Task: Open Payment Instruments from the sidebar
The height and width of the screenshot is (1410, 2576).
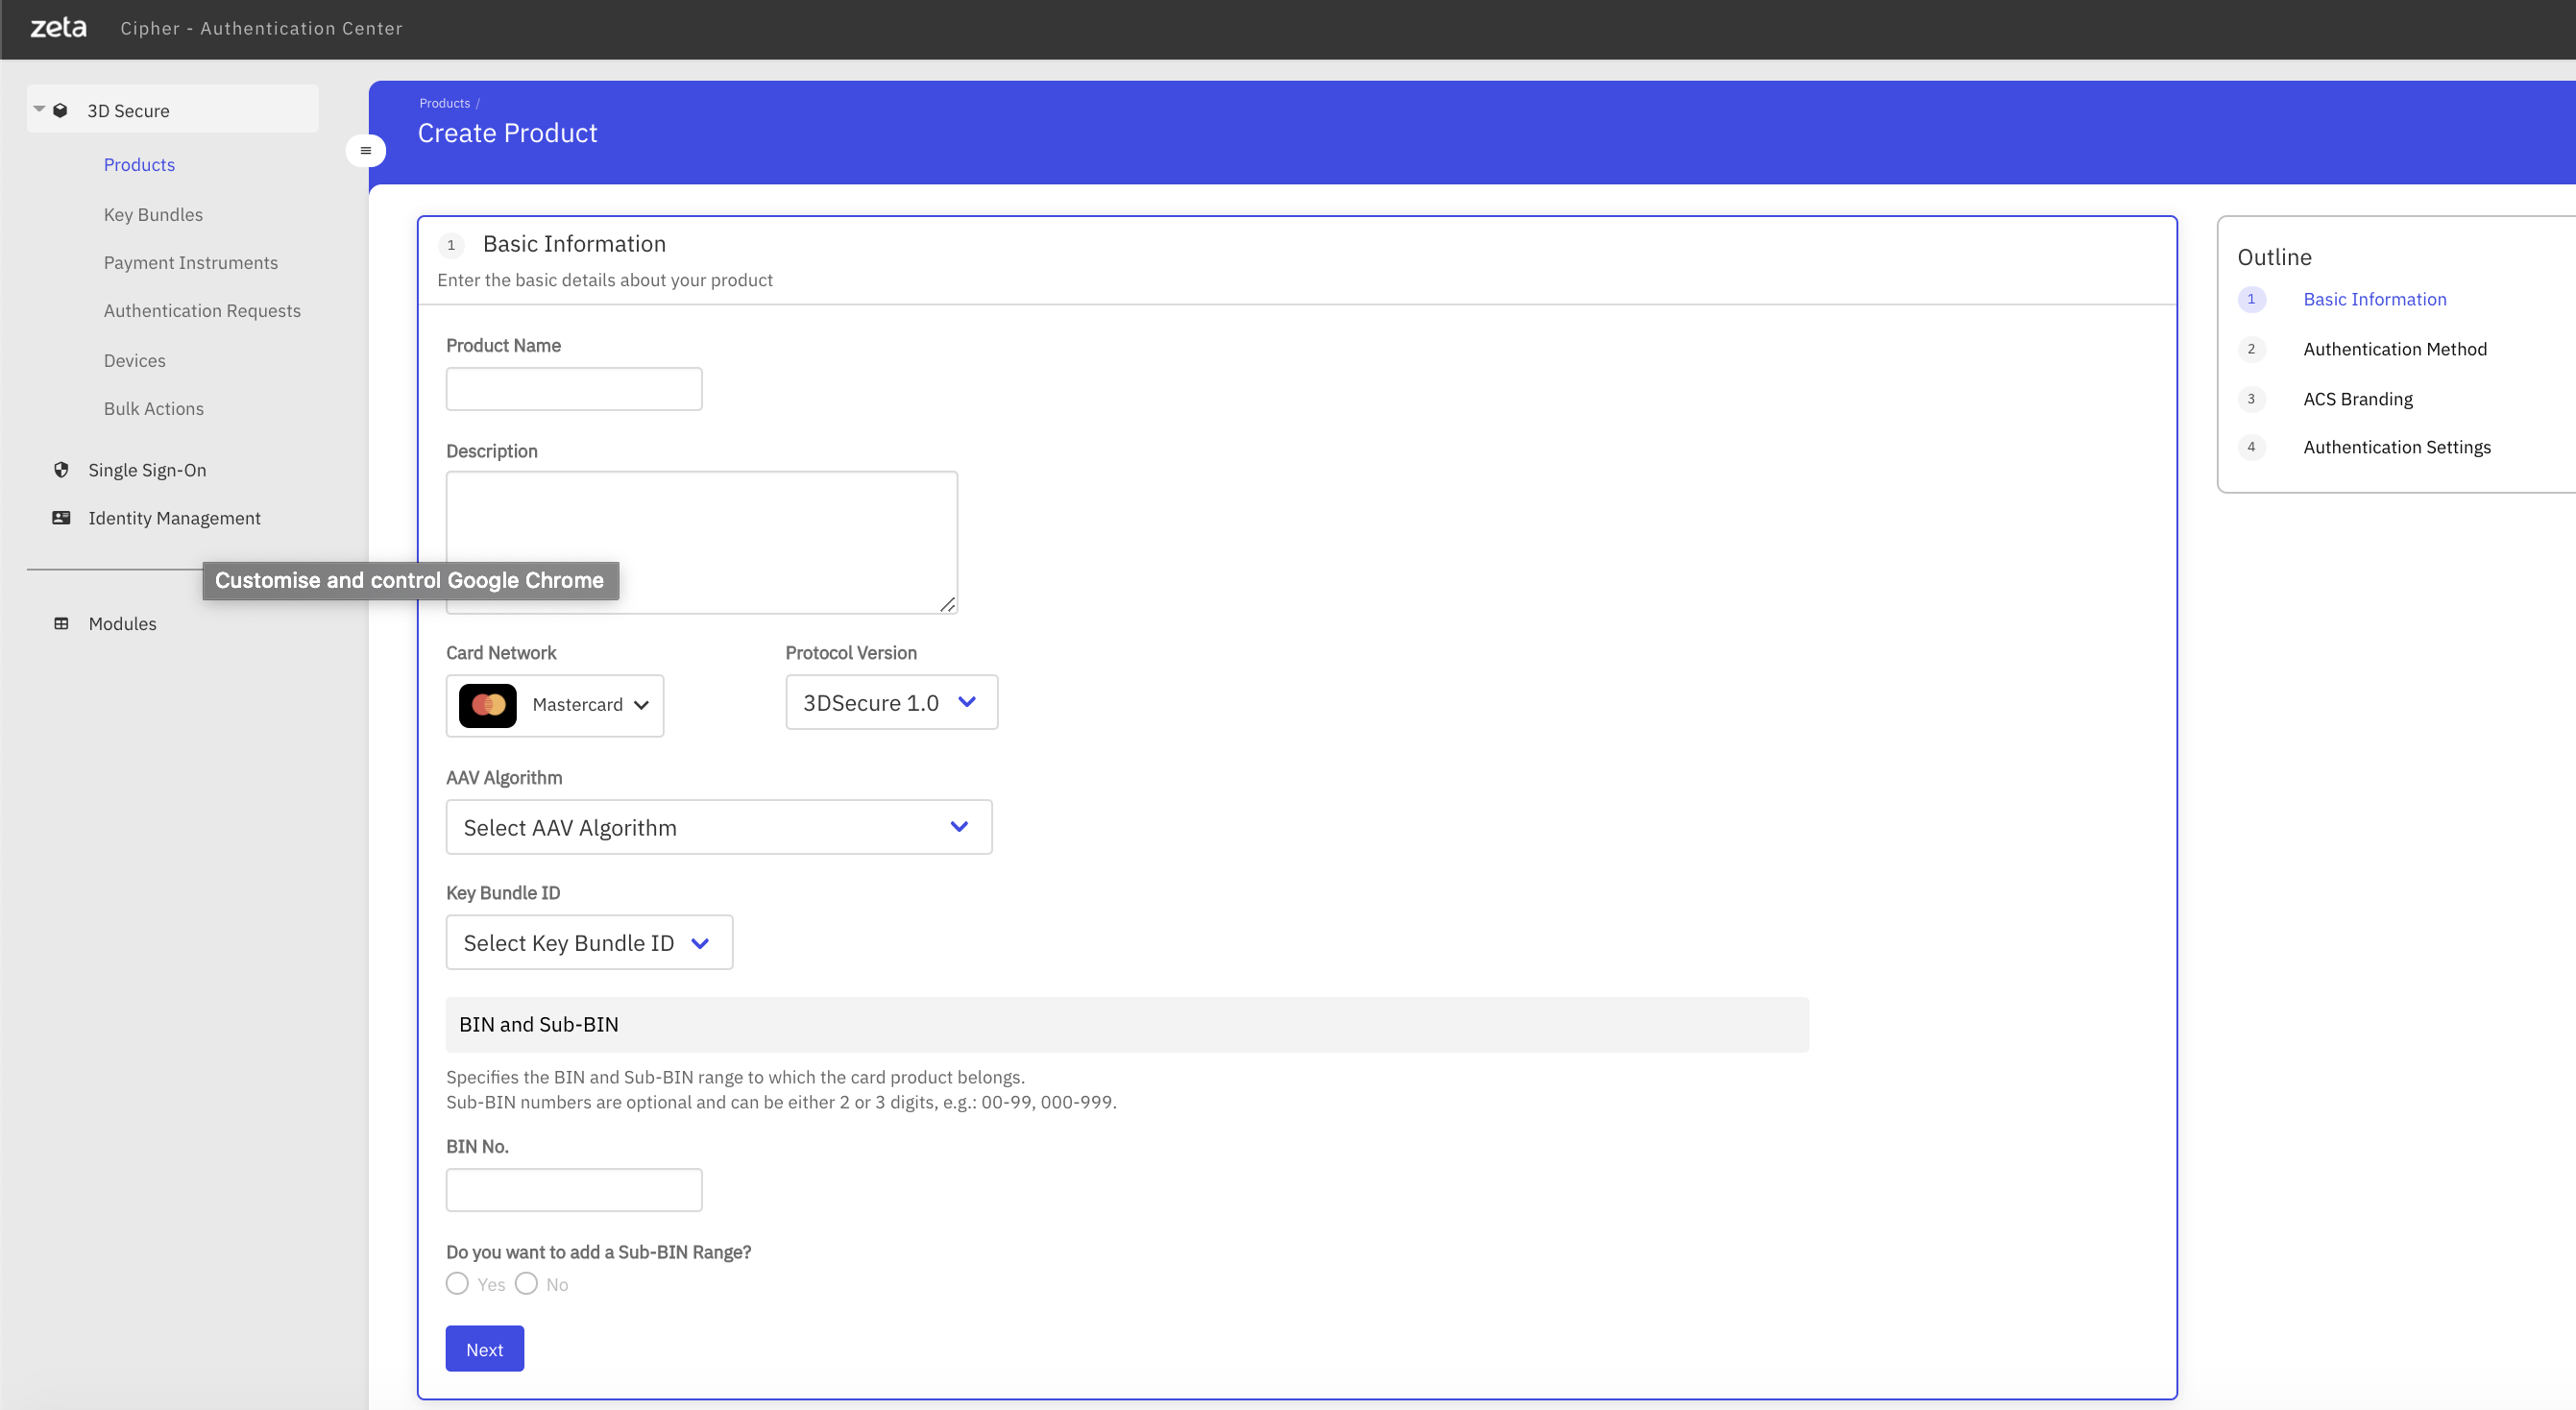Action: 190,262
